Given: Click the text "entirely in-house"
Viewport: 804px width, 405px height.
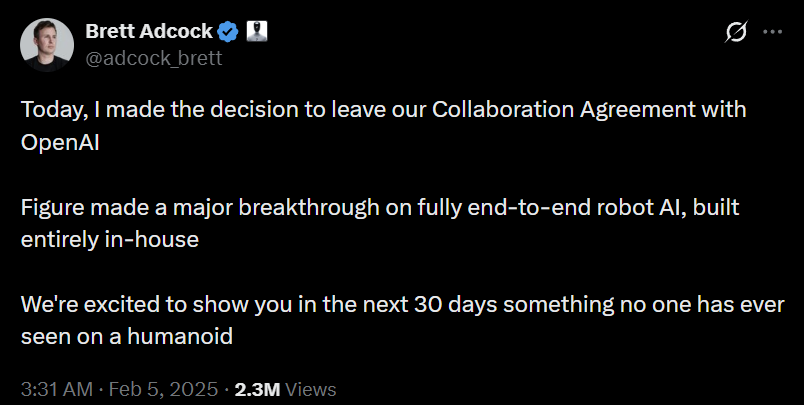Looking at the screenshot, I should (94, 239).
